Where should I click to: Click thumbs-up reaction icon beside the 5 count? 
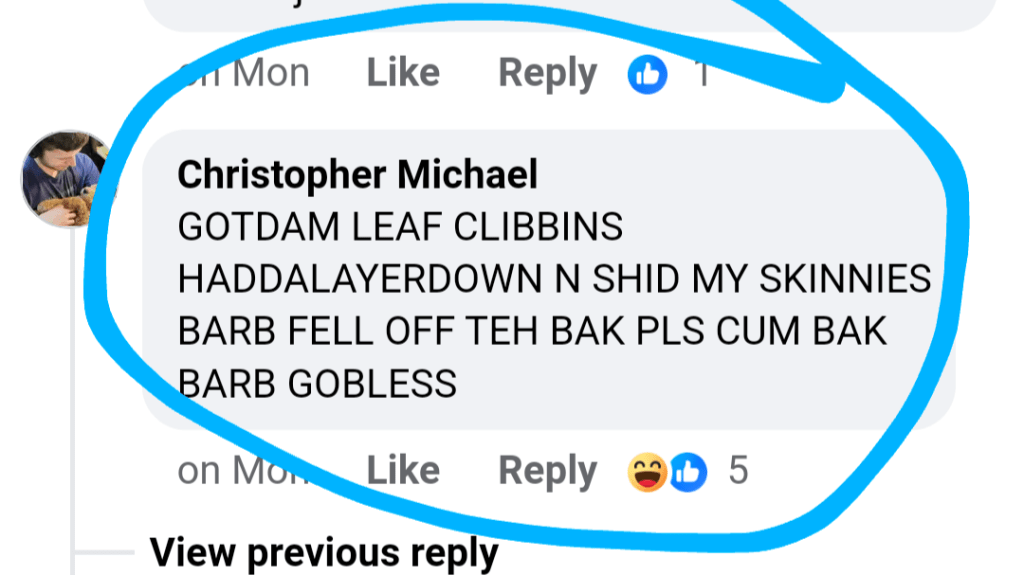click(688, 472)
